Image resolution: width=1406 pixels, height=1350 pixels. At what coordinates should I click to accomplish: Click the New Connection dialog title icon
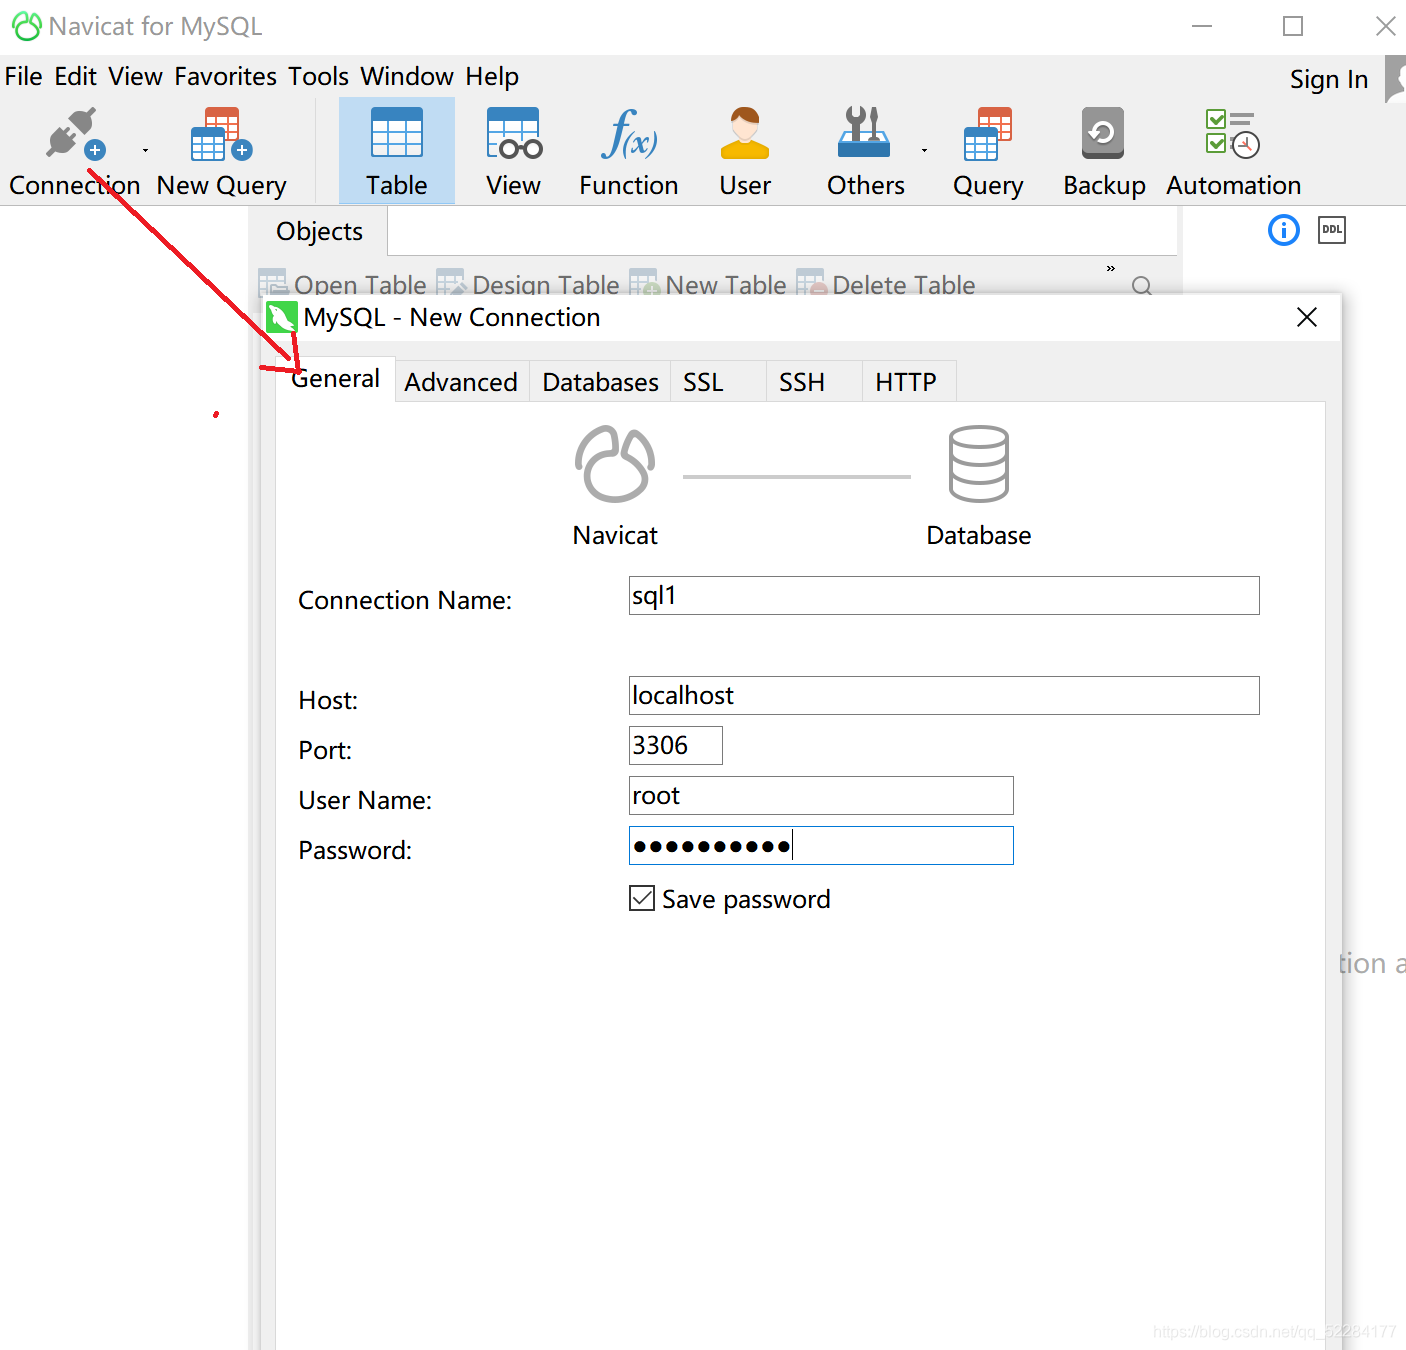click(282, 317)
